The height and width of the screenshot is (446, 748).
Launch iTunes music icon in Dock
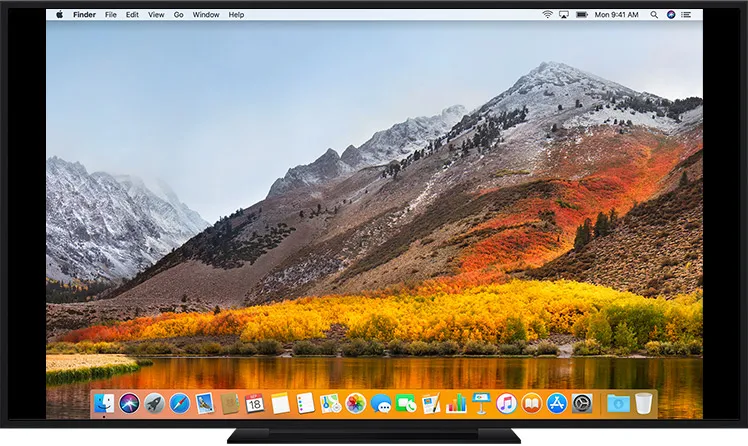pyautogui.click(x=507, y=403)
